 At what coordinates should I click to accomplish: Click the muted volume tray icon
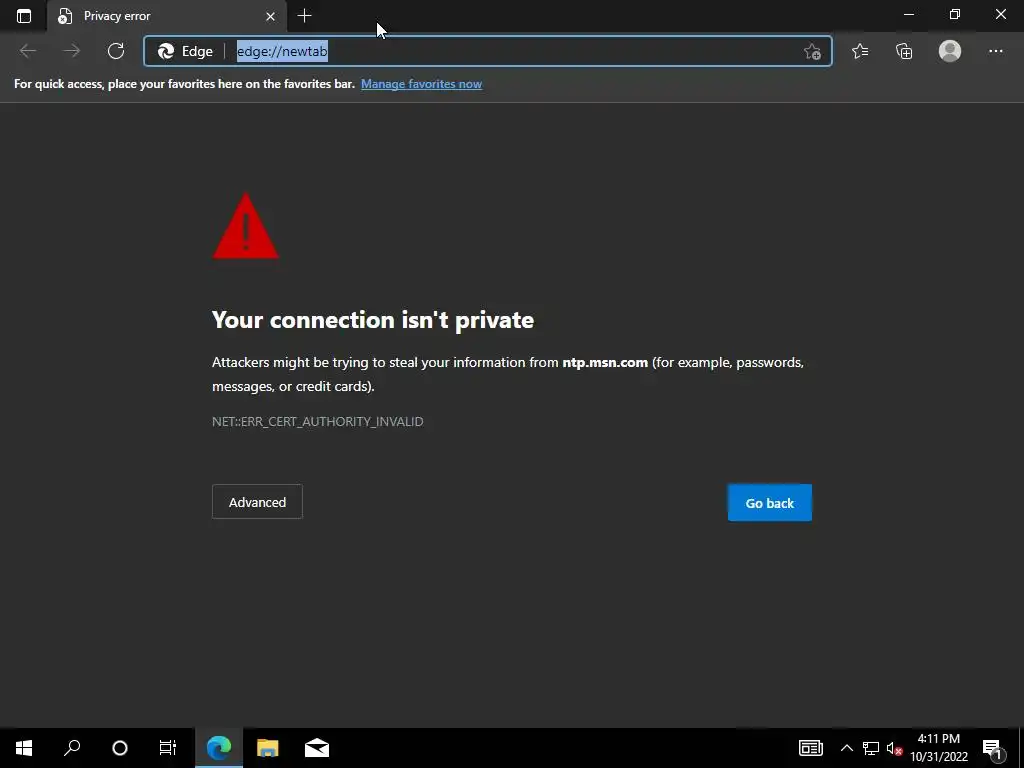pyautogui.click(x=894, y=748)
